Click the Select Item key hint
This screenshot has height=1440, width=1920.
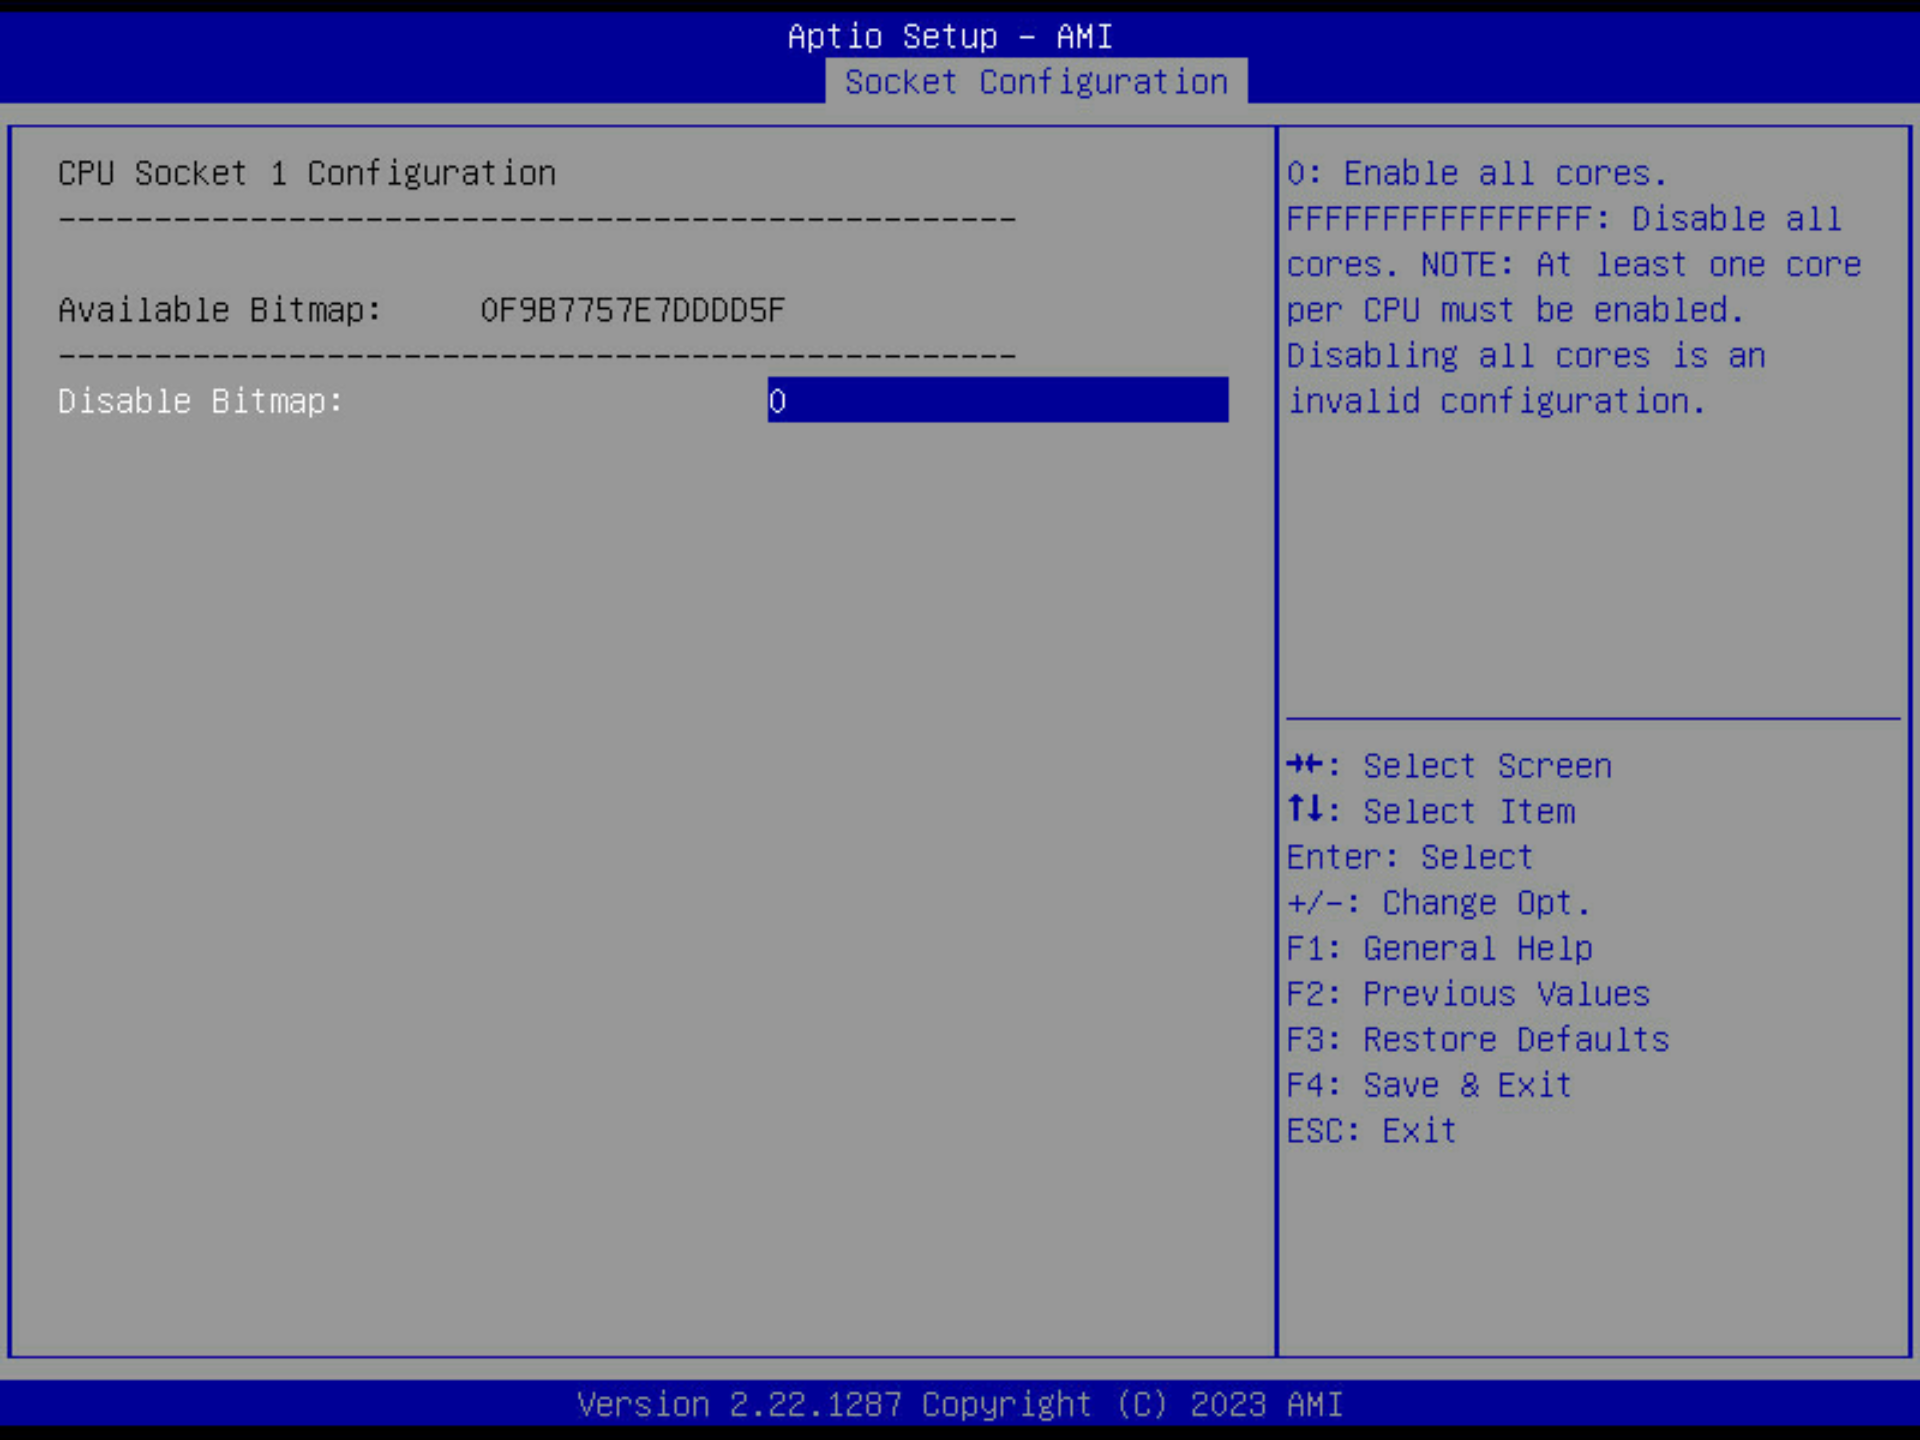pos(1431,811)
